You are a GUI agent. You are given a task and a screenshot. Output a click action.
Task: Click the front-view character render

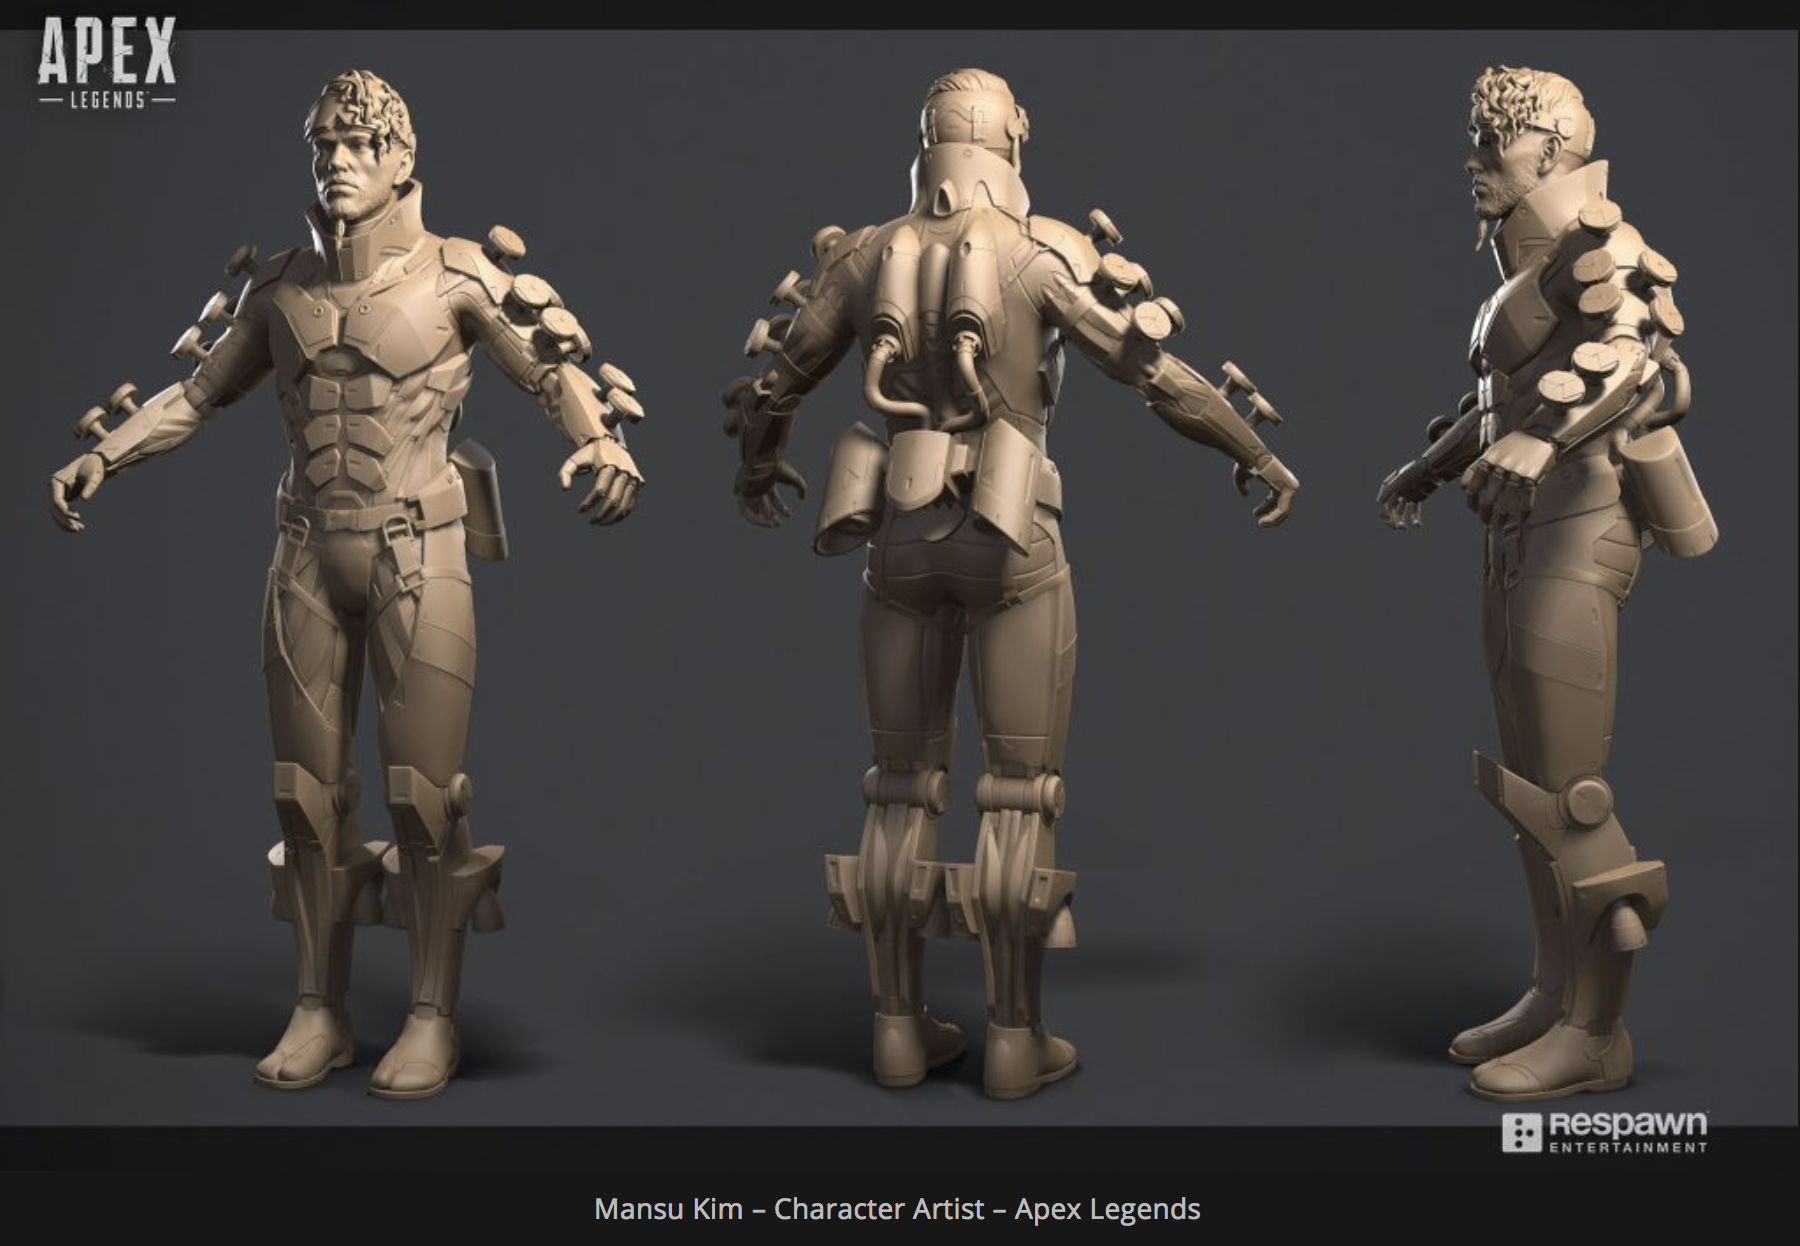pyautogui.click(x=348, y=584)
